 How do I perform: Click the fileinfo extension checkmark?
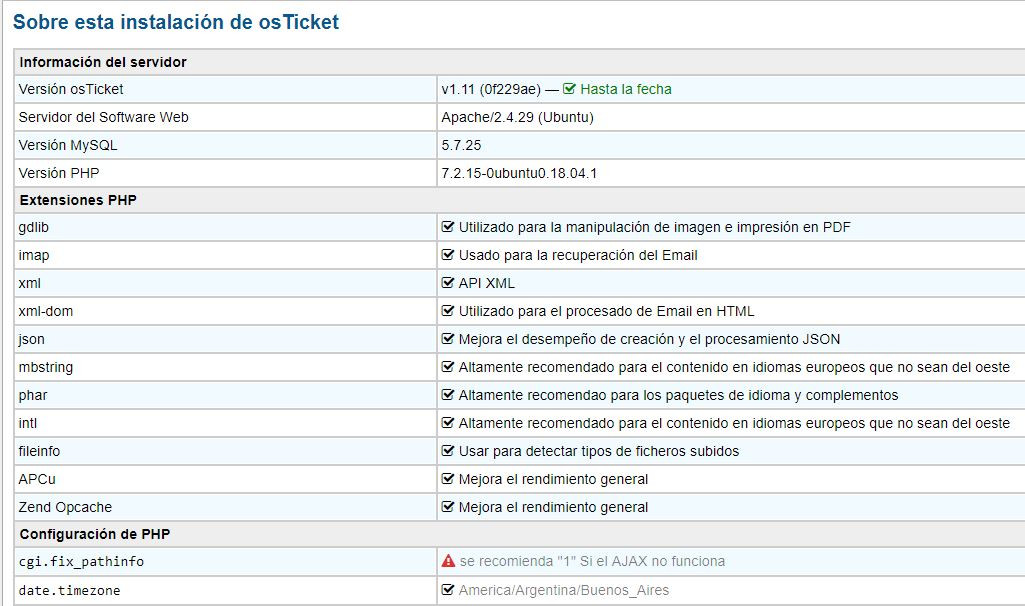pyautogui.click(x=448, y=451)
